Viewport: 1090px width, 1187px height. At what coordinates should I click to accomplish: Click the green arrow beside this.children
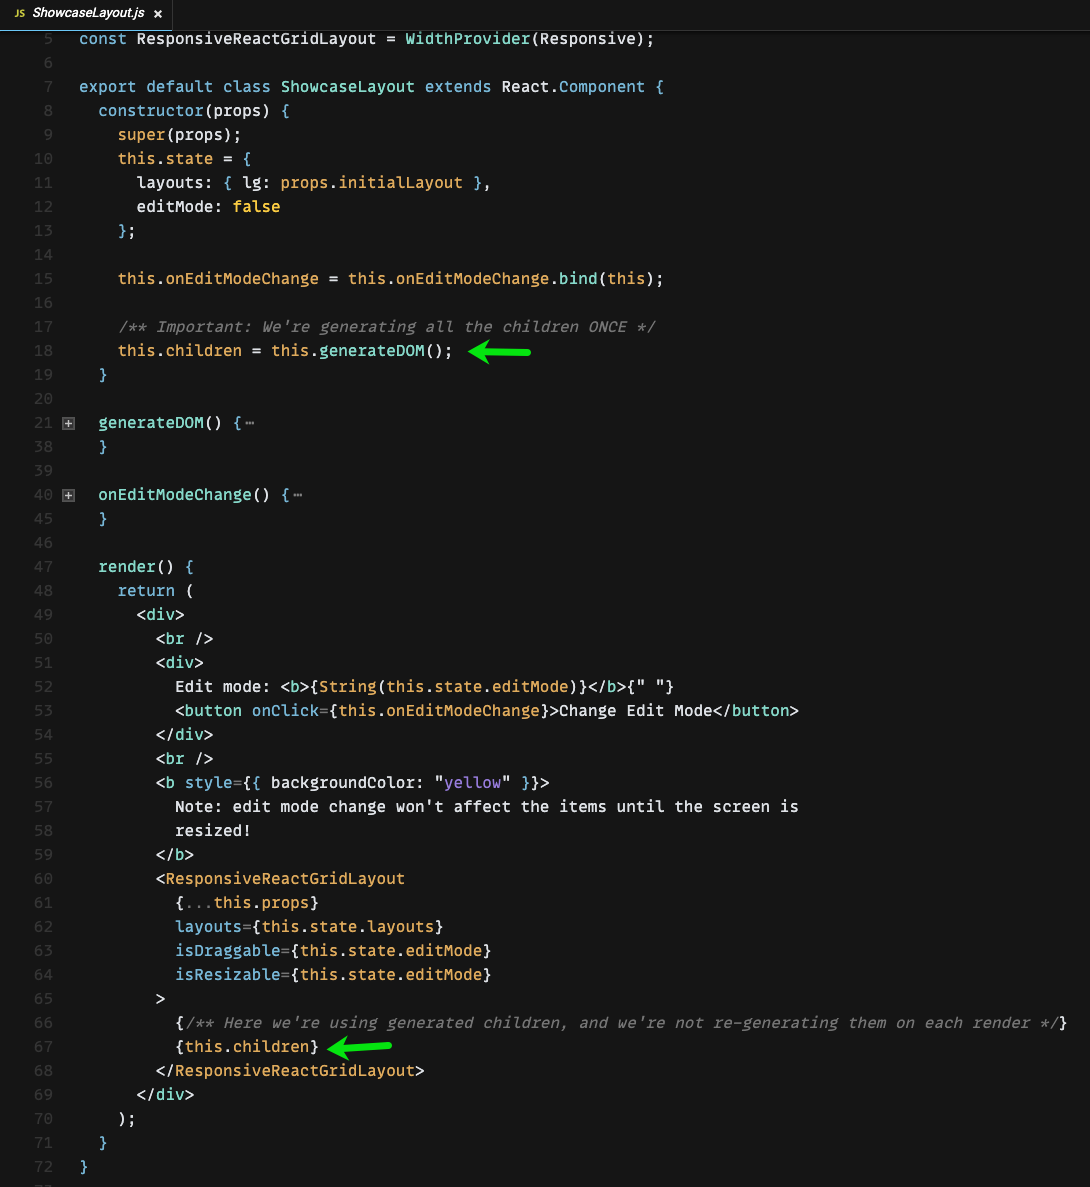(360, 1047)
